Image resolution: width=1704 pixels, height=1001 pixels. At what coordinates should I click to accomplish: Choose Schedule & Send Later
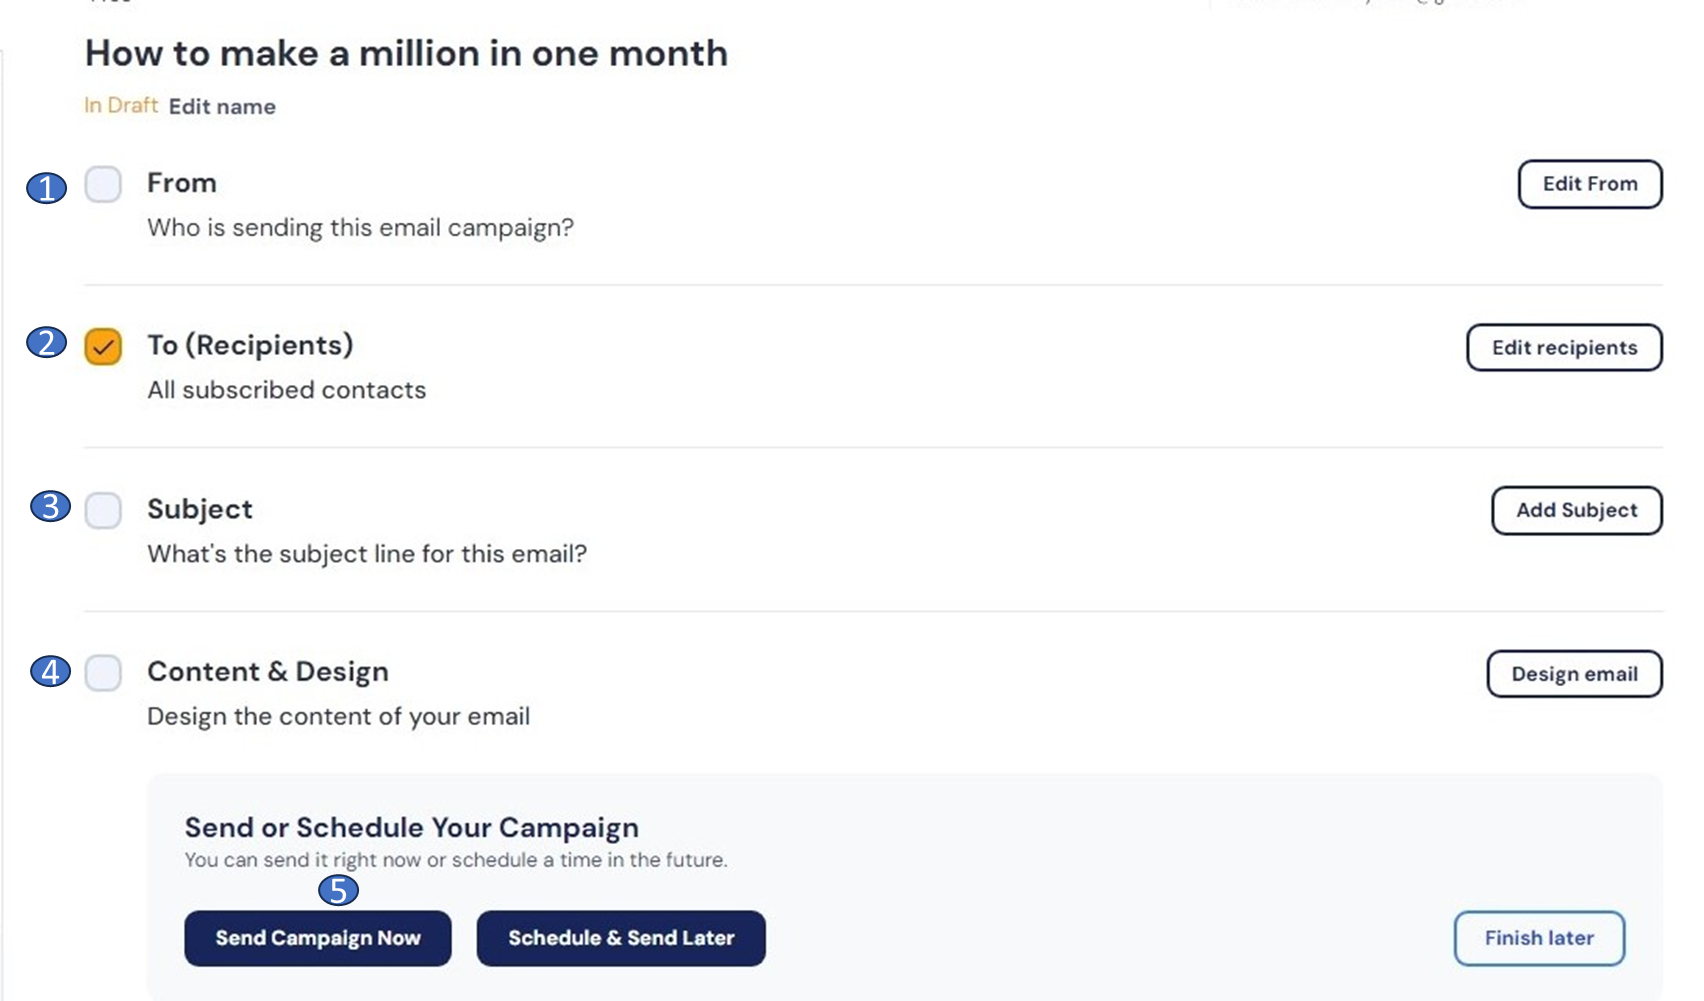[621, 938]
